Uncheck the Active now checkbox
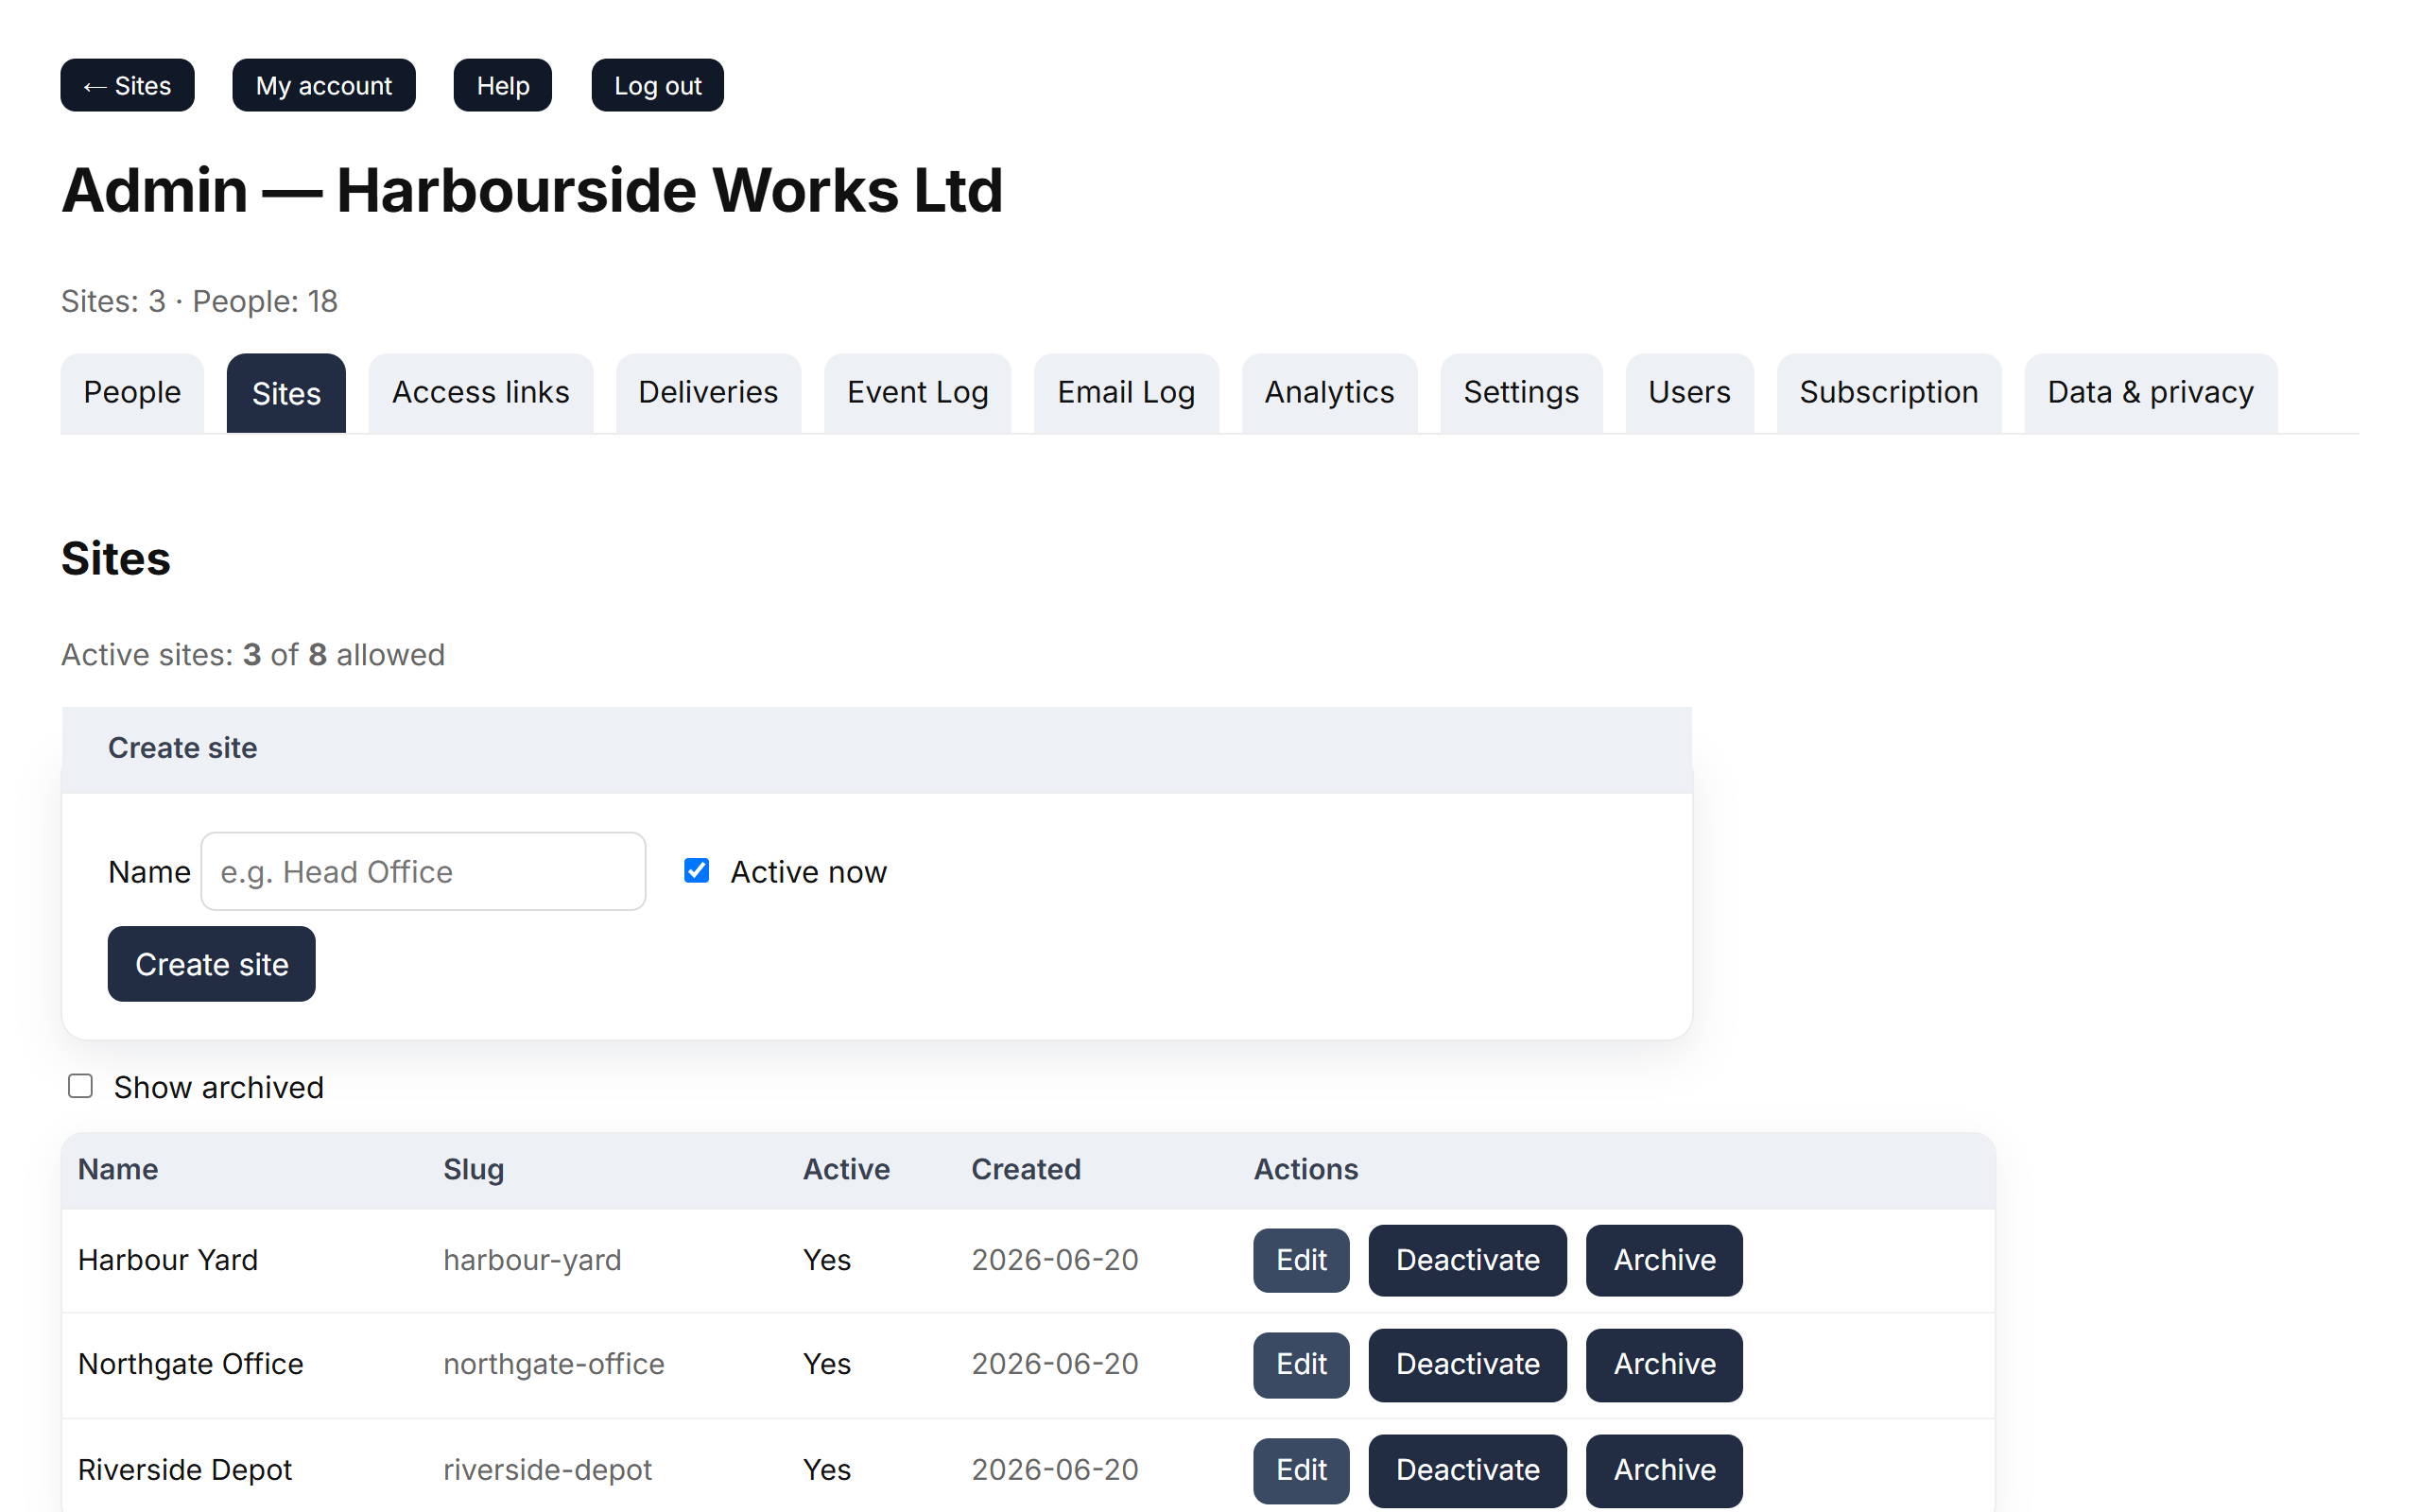2420x1512 pixels. click(697, 871)
